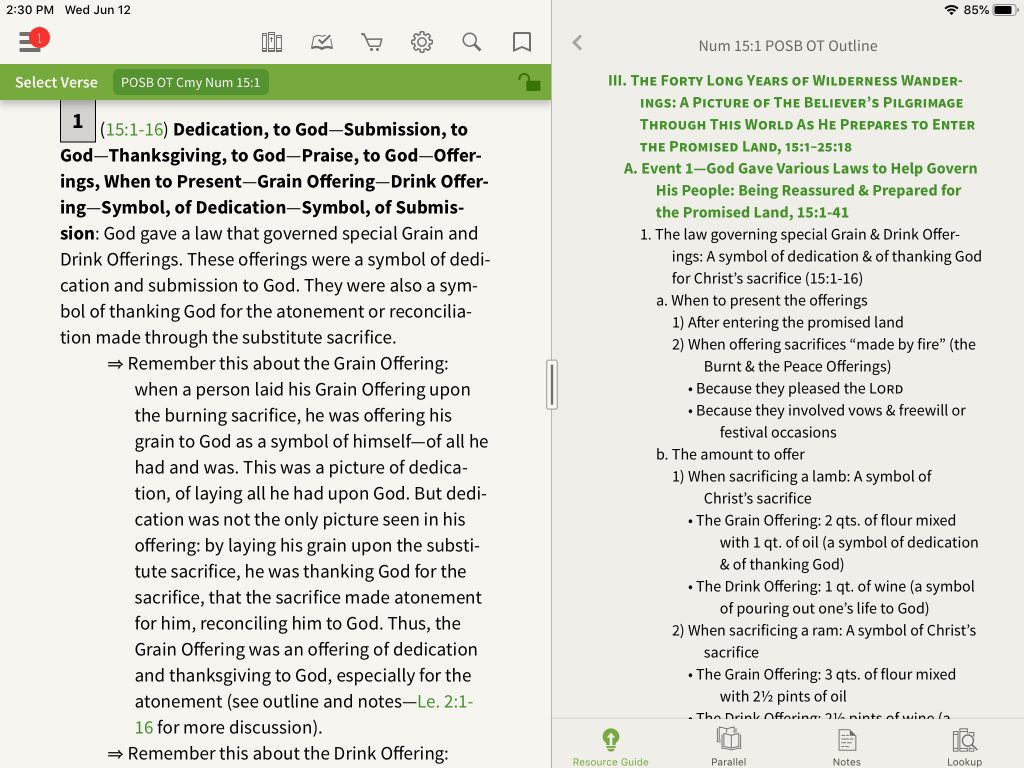Viewport: 1024px width, 768px height.
Task: Tap the search magnifier icon
Action: (x=472, y=42)
